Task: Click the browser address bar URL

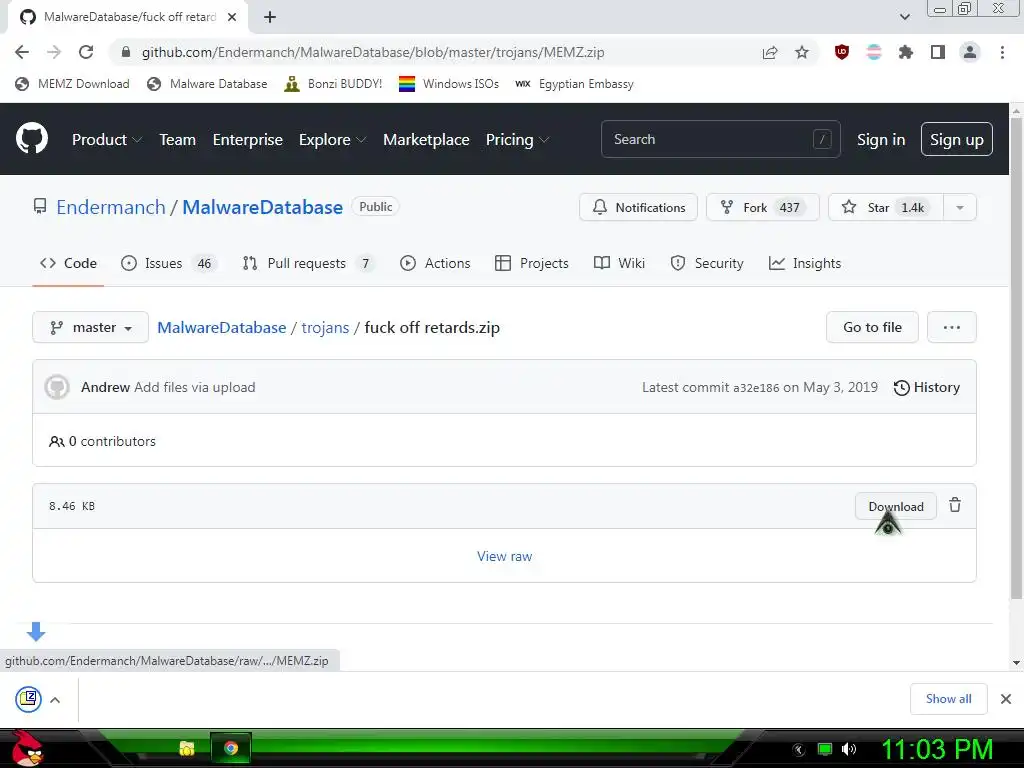Action: point(373,52)
